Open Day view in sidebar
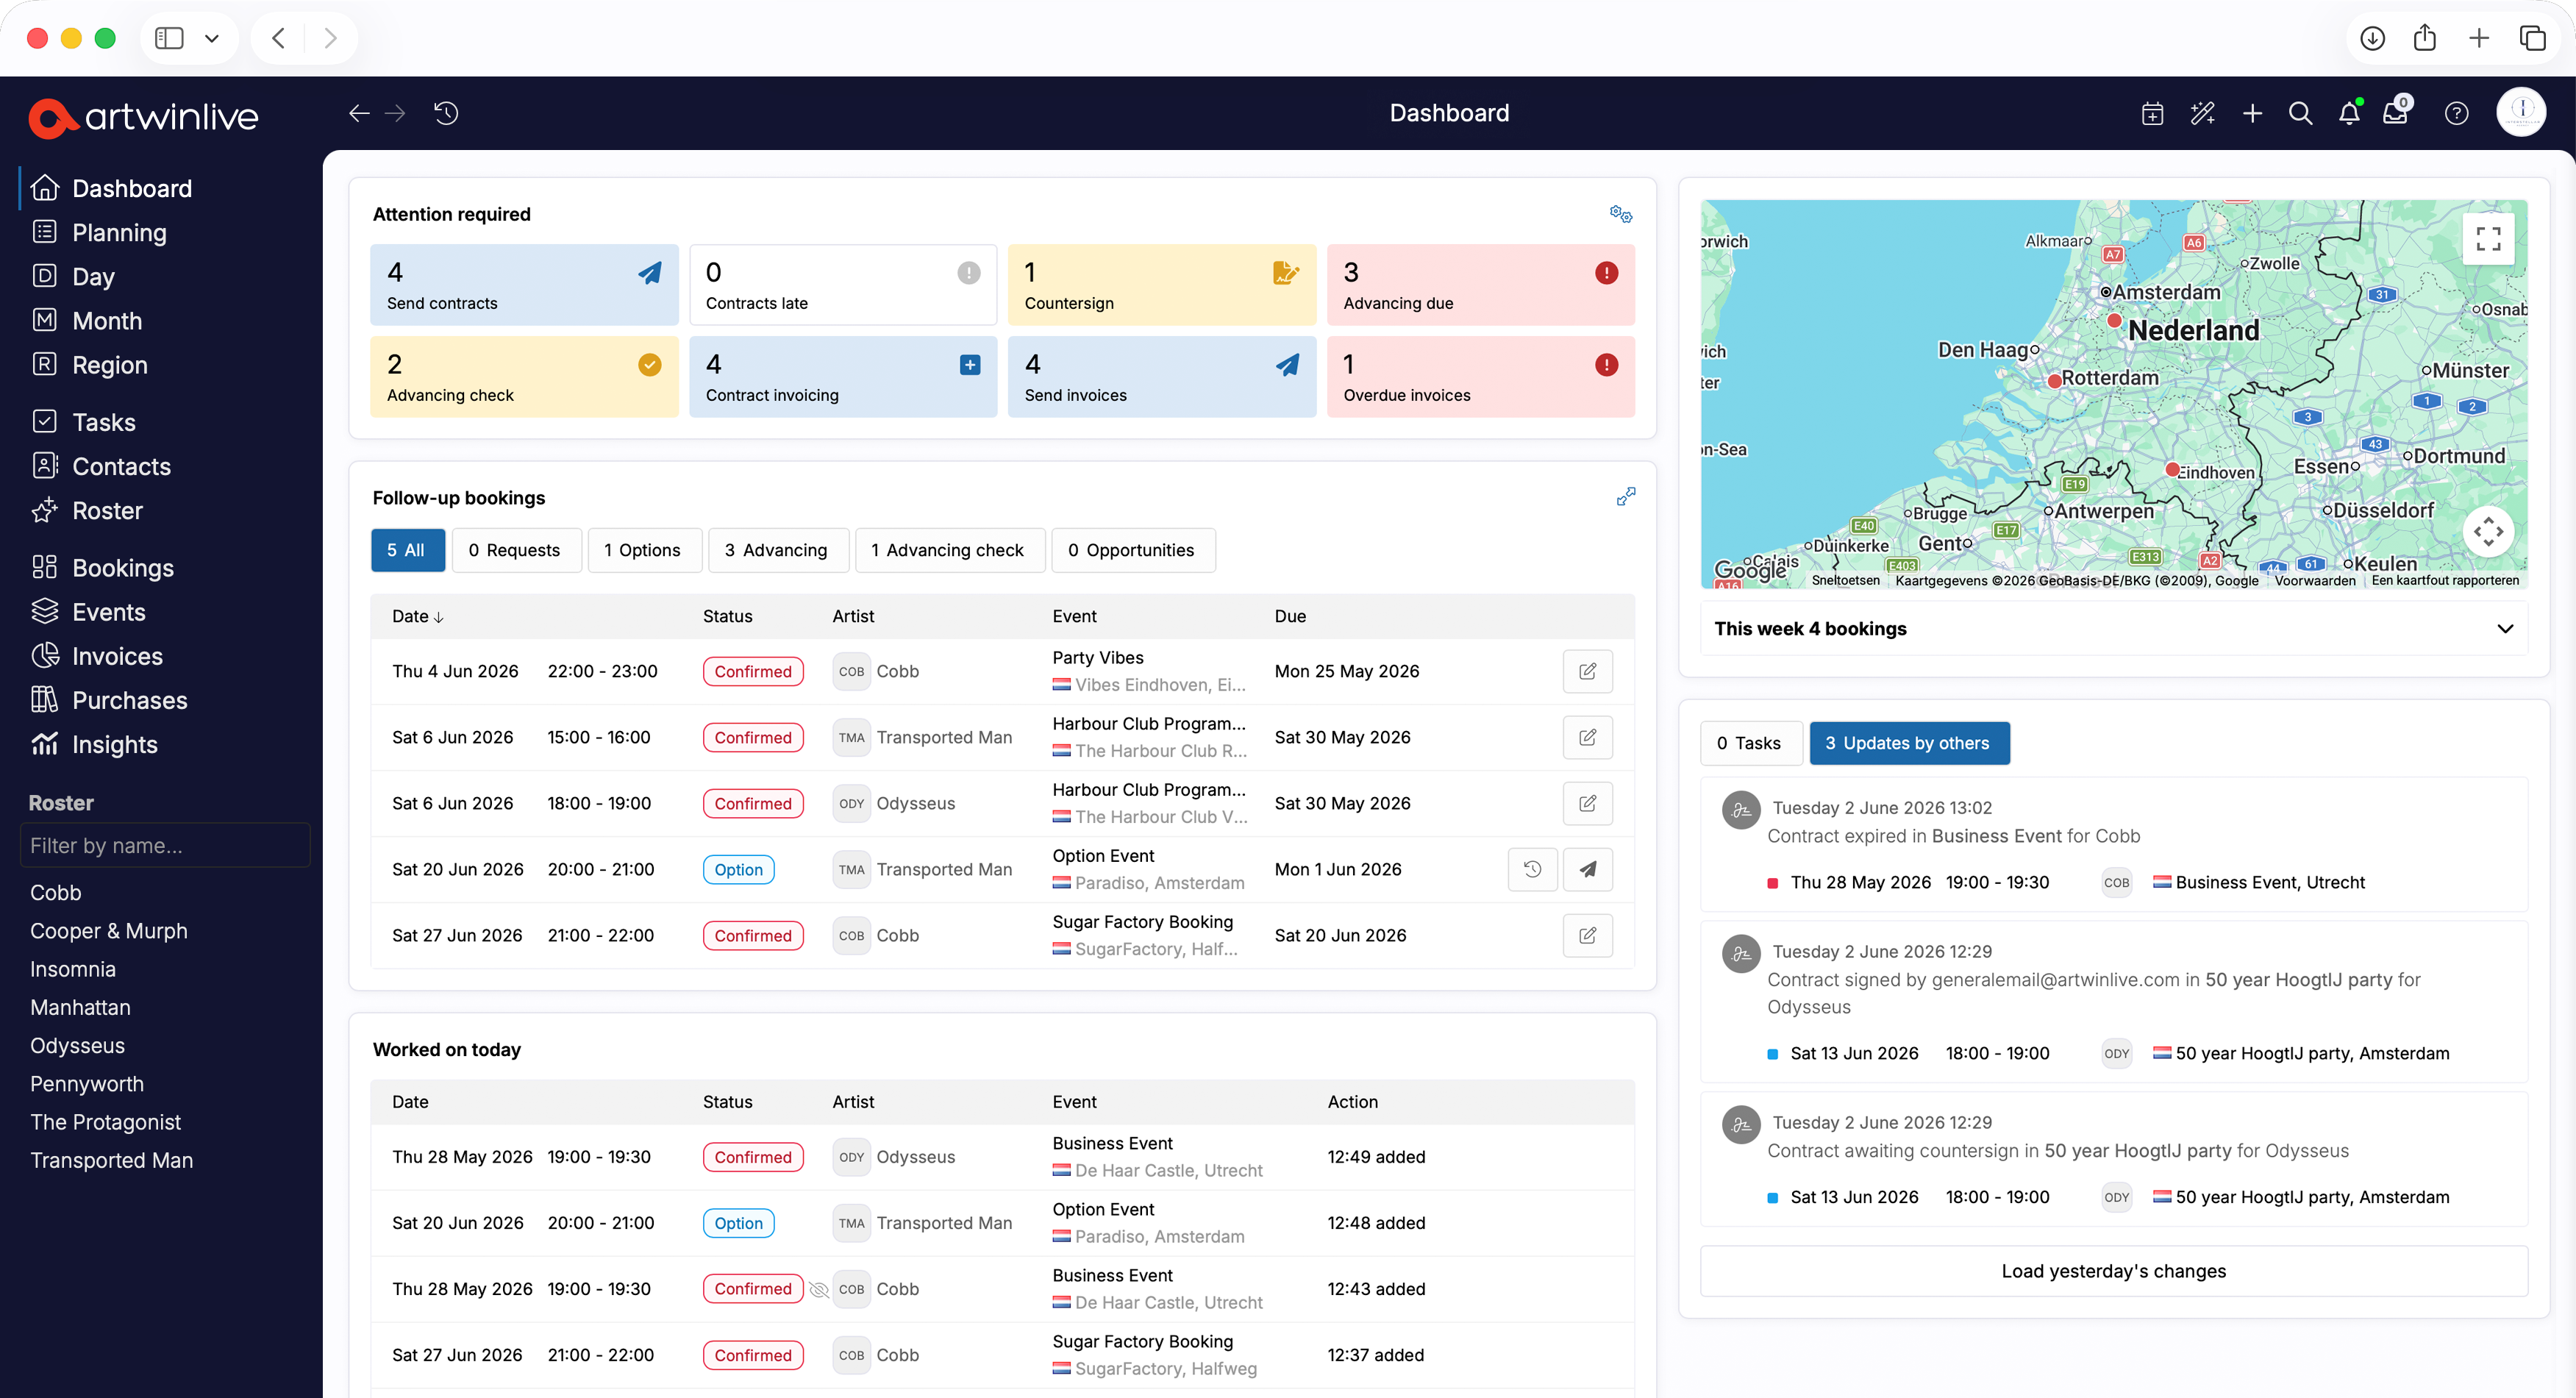The height and width of the screenshot is (1398, 2576). [x=94, y=277]
